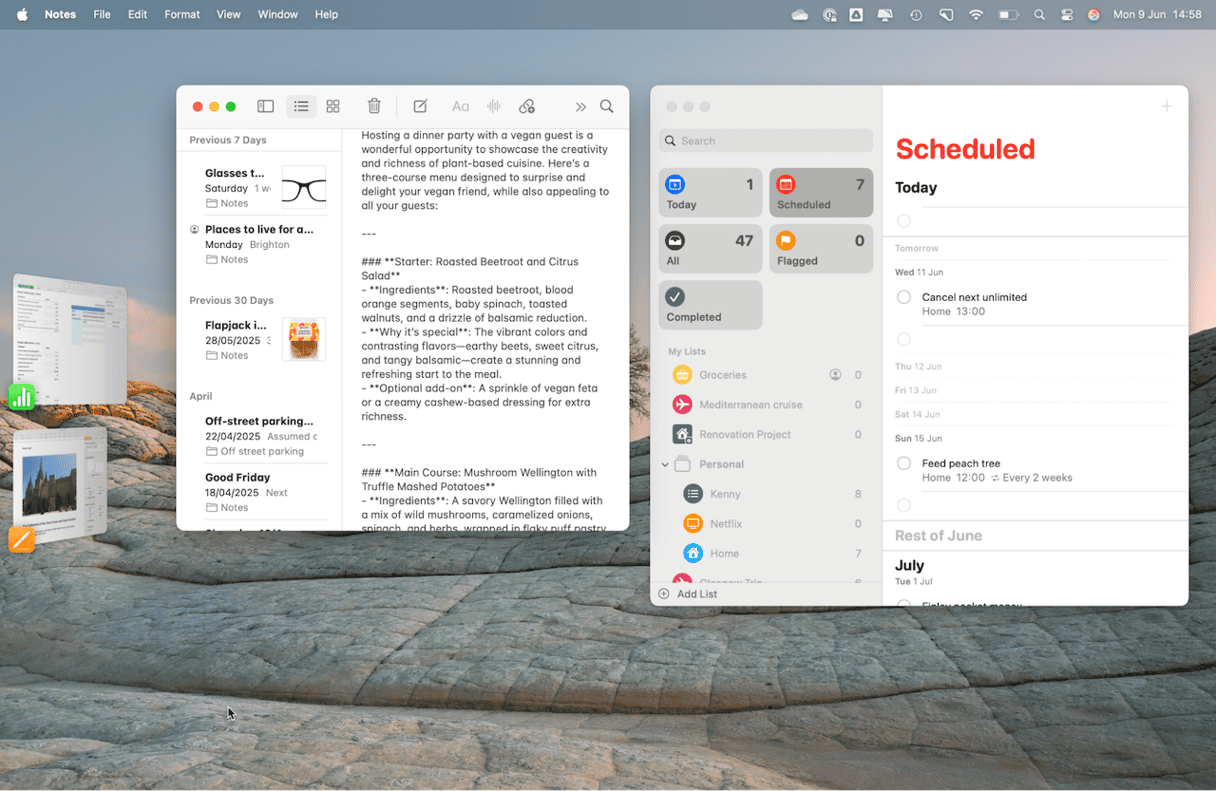Screen dimensions: 1216x791
Task: Open the Window menu in menu bar
Action: click(277, 15)
